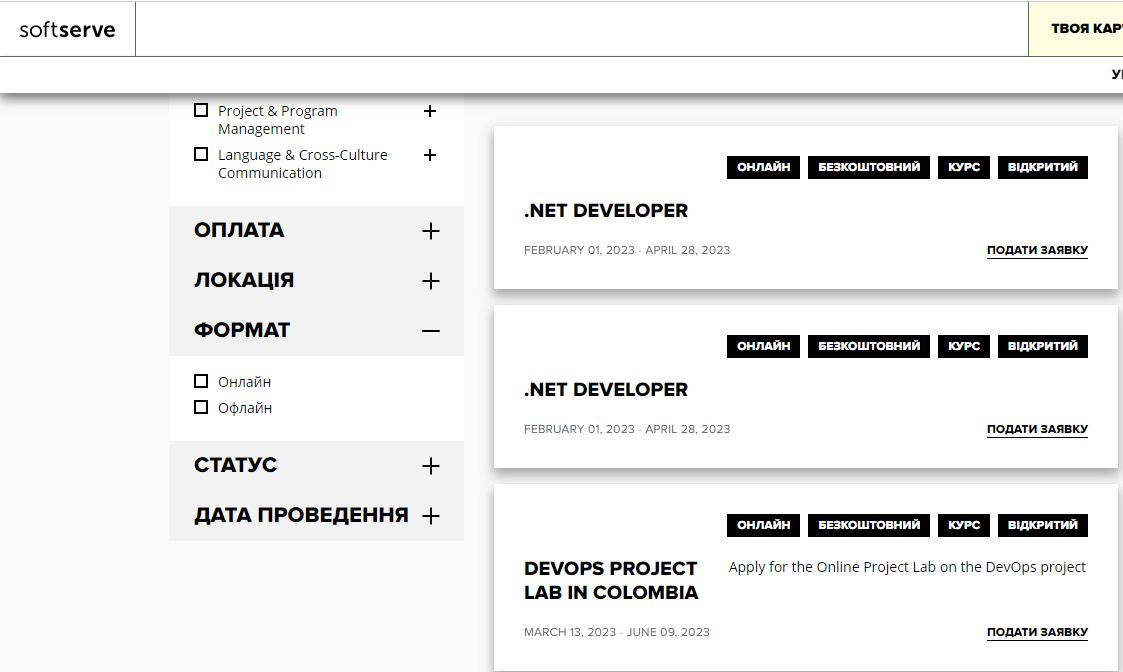Click plus icon next to СТАТУС
The image size is (1123, 672).
[x=431, y=466]
